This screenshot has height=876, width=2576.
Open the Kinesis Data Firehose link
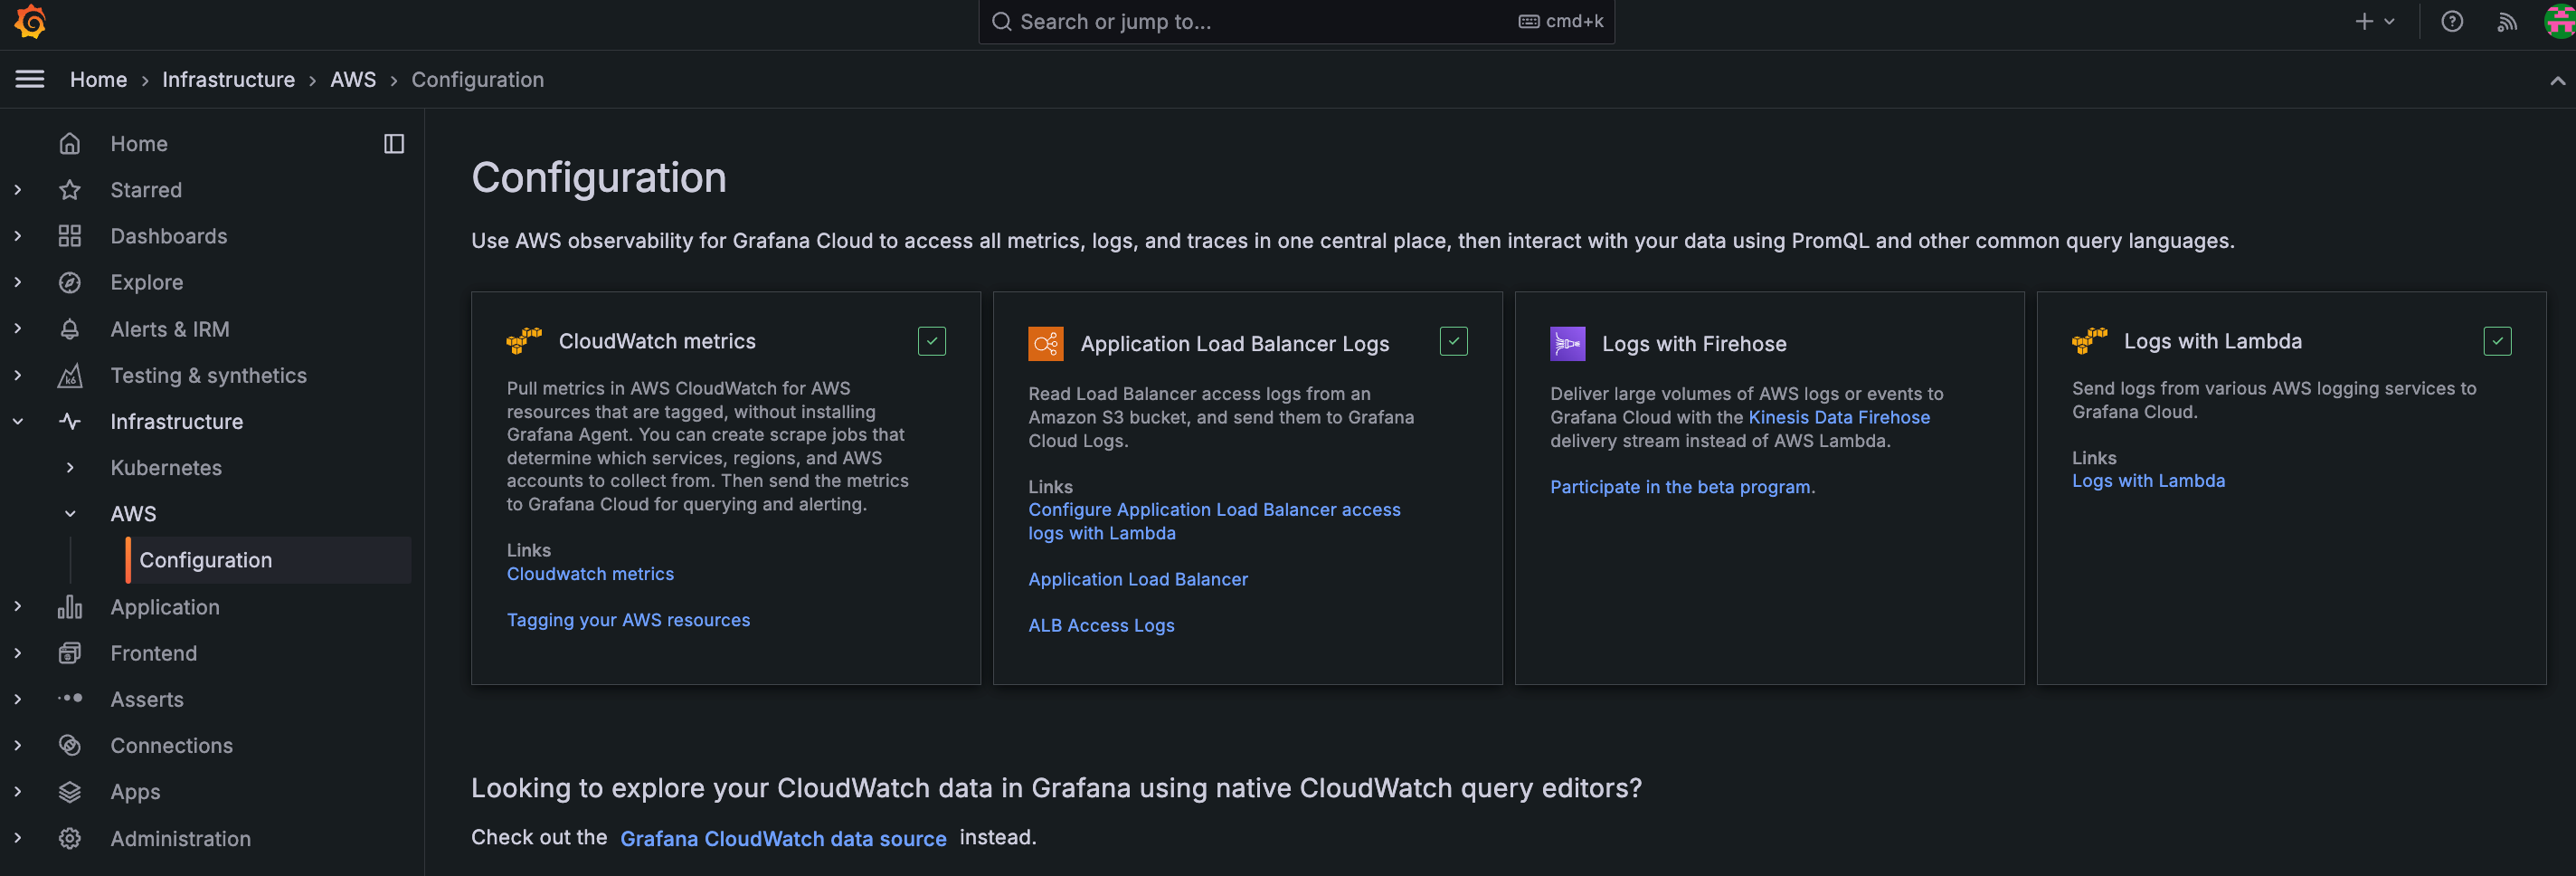pos(1838,417)
